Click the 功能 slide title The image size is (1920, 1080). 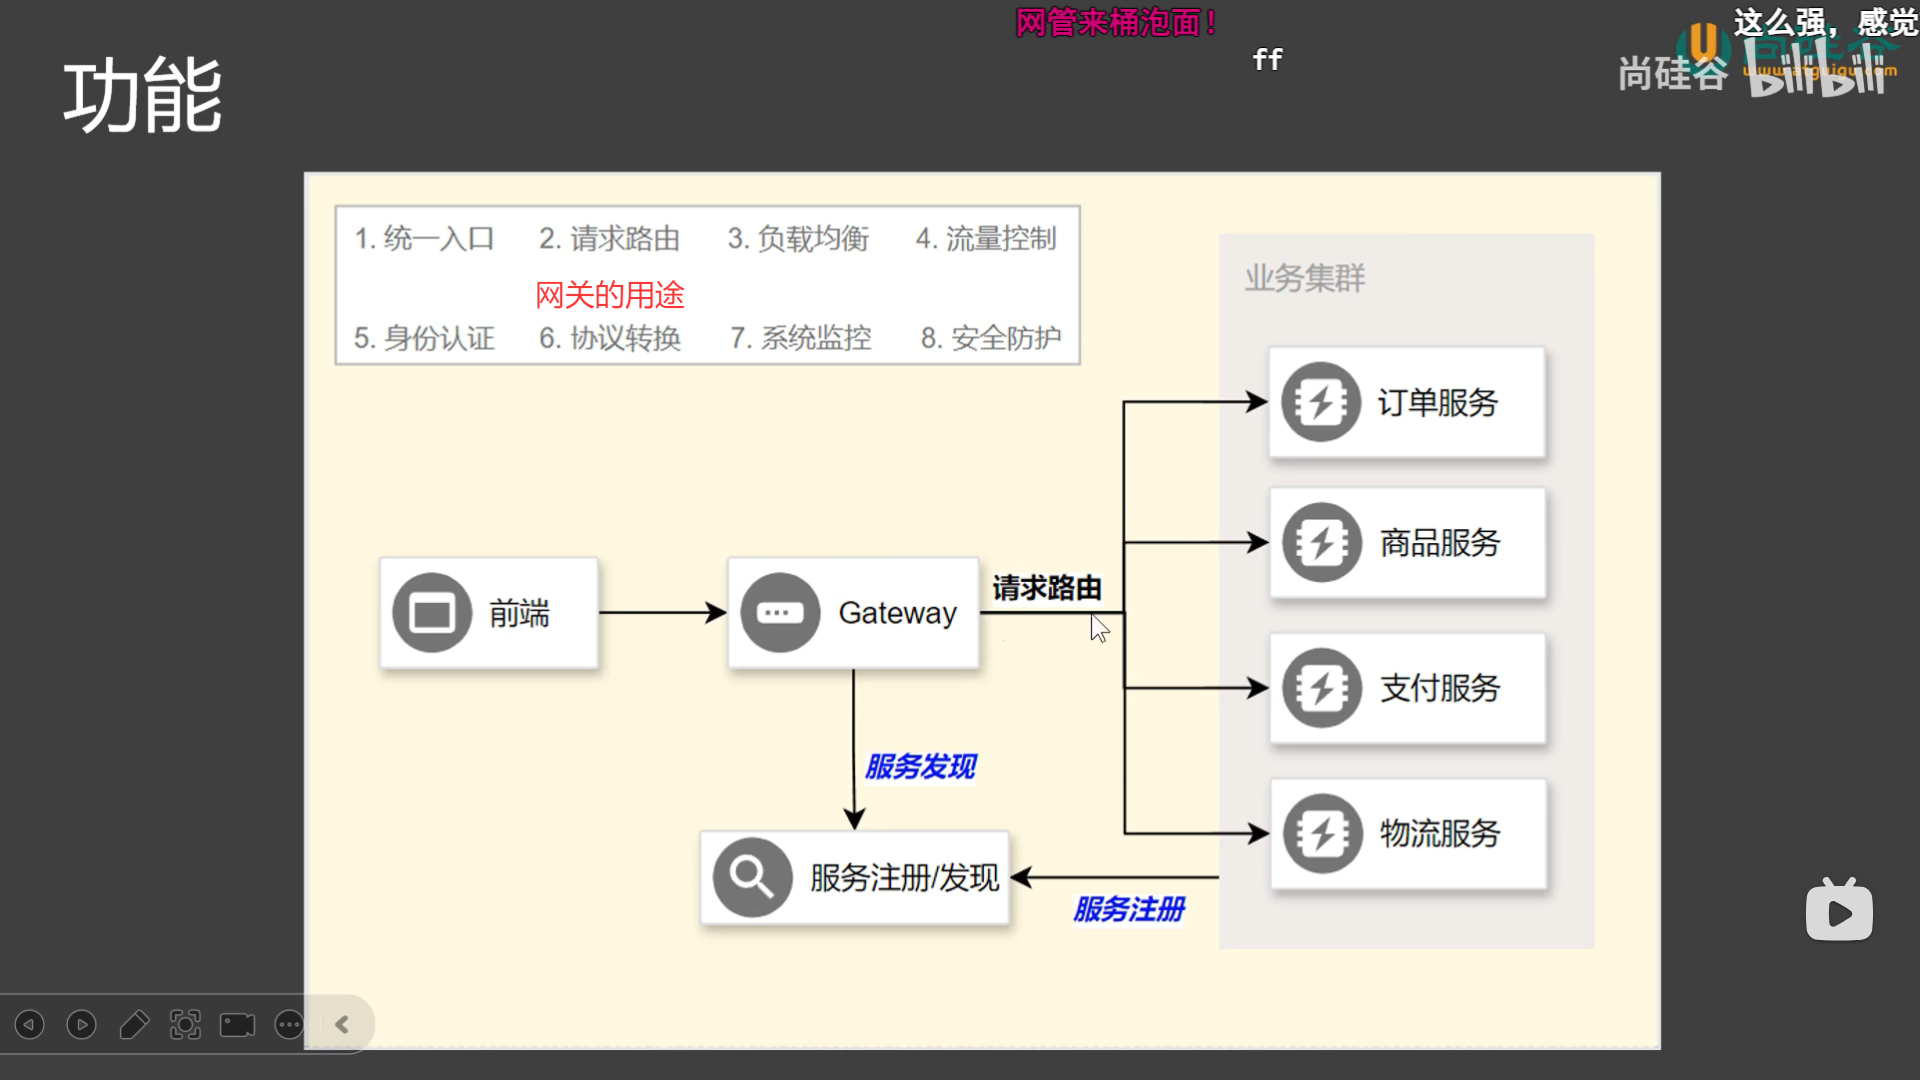pyautogui.click(x=143, y=96)
